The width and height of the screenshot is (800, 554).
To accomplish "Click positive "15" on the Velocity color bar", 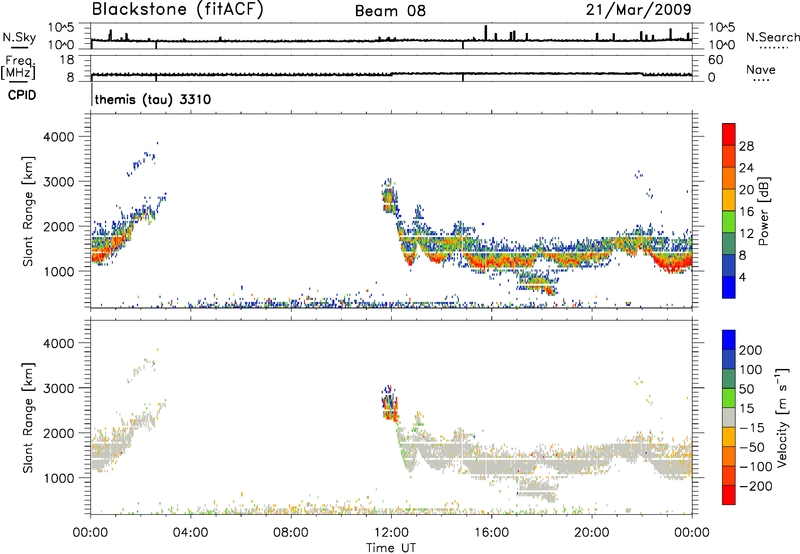I will tap(746, 408).
